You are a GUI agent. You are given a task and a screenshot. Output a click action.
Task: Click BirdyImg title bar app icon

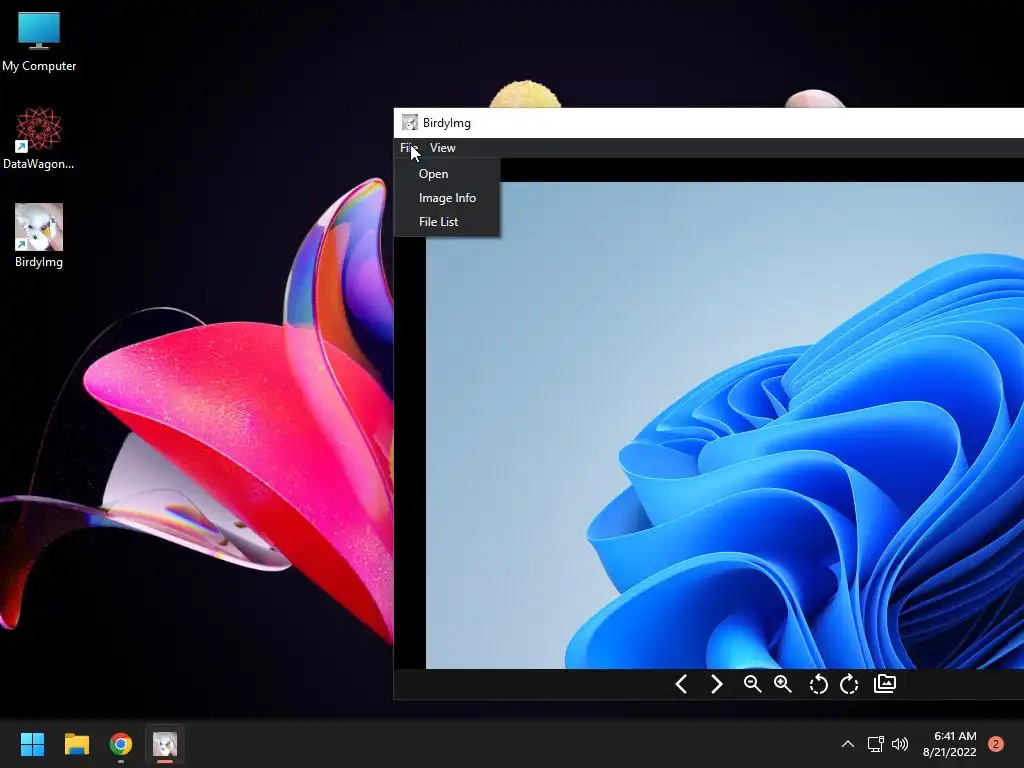point(409,122)
